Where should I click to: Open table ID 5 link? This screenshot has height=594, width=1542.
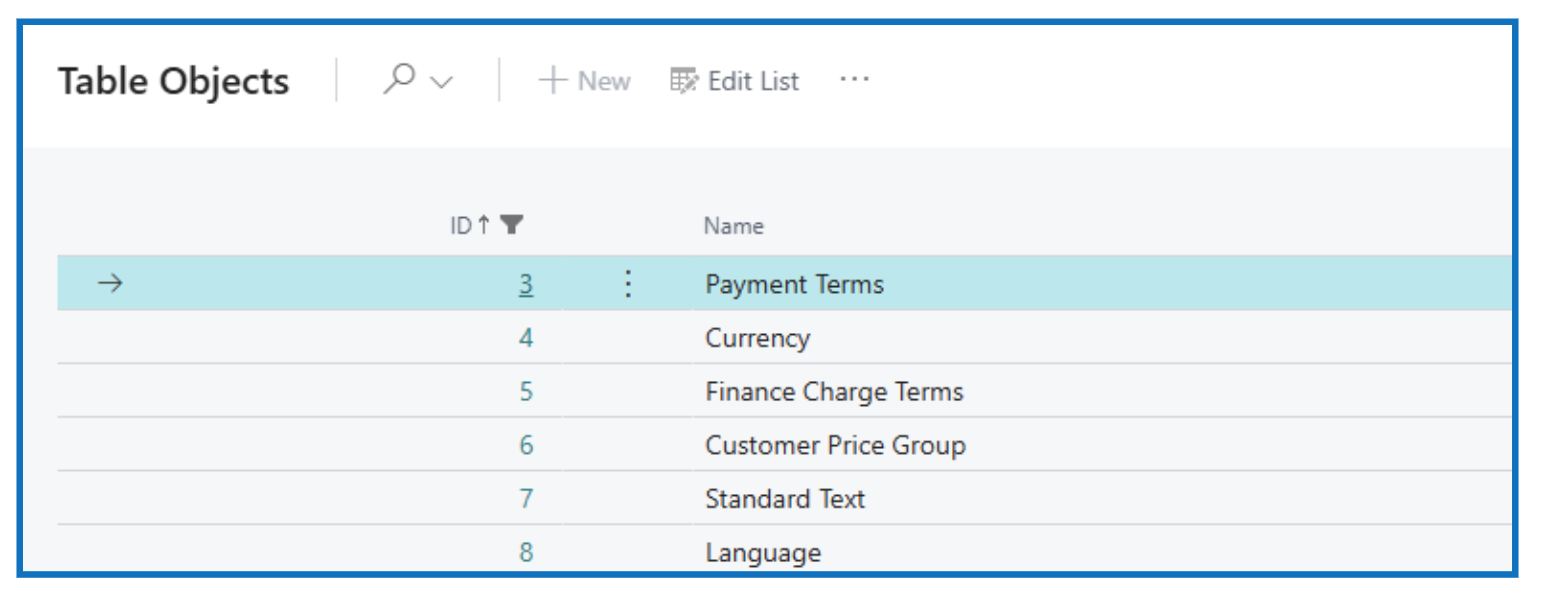point(526,392)
